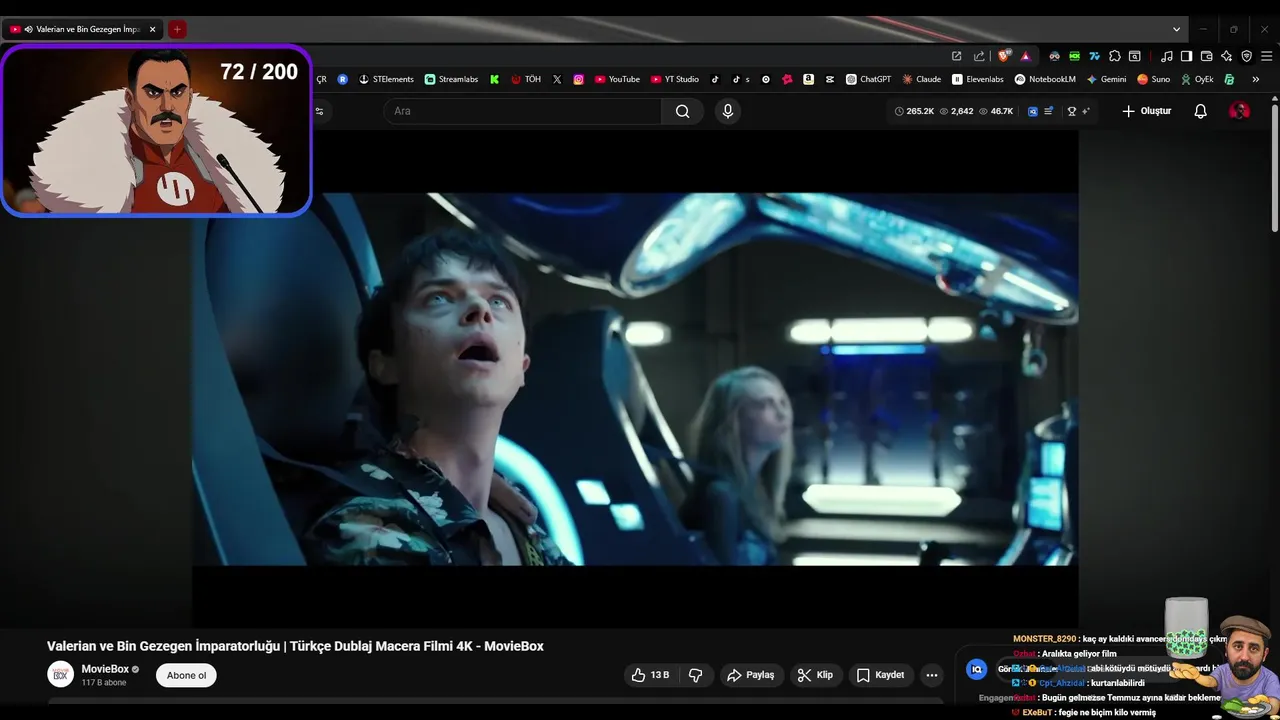Open the YouTube account avatar menu
This screenshot has height=720, width=1280.
coord(1239,111)
